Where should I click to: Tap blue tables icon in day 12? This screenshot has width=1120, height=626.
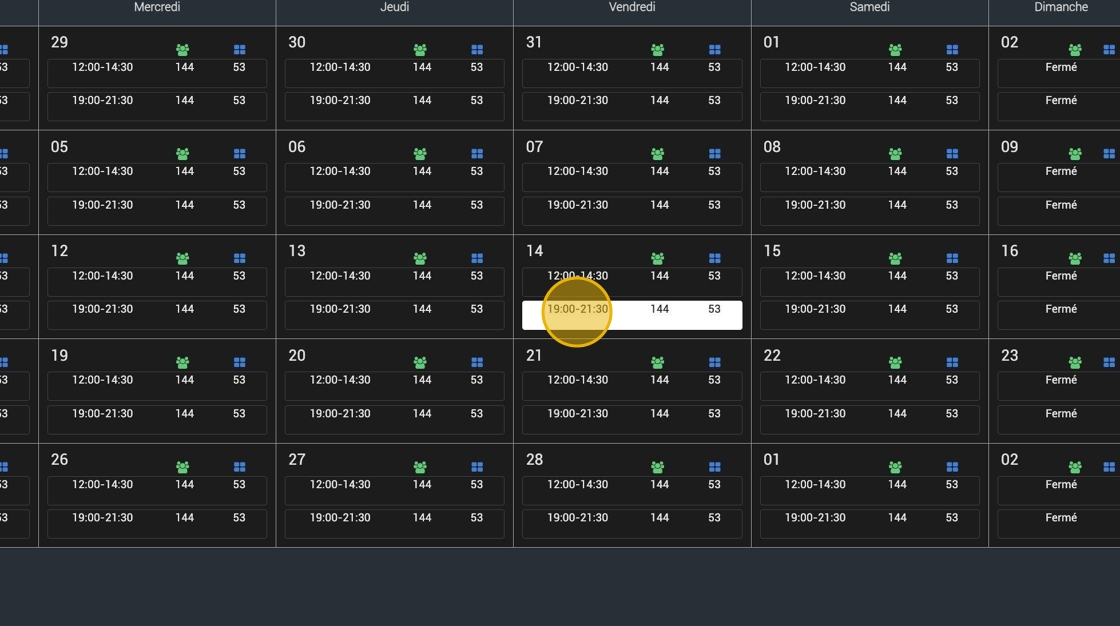tap(239, 258)
